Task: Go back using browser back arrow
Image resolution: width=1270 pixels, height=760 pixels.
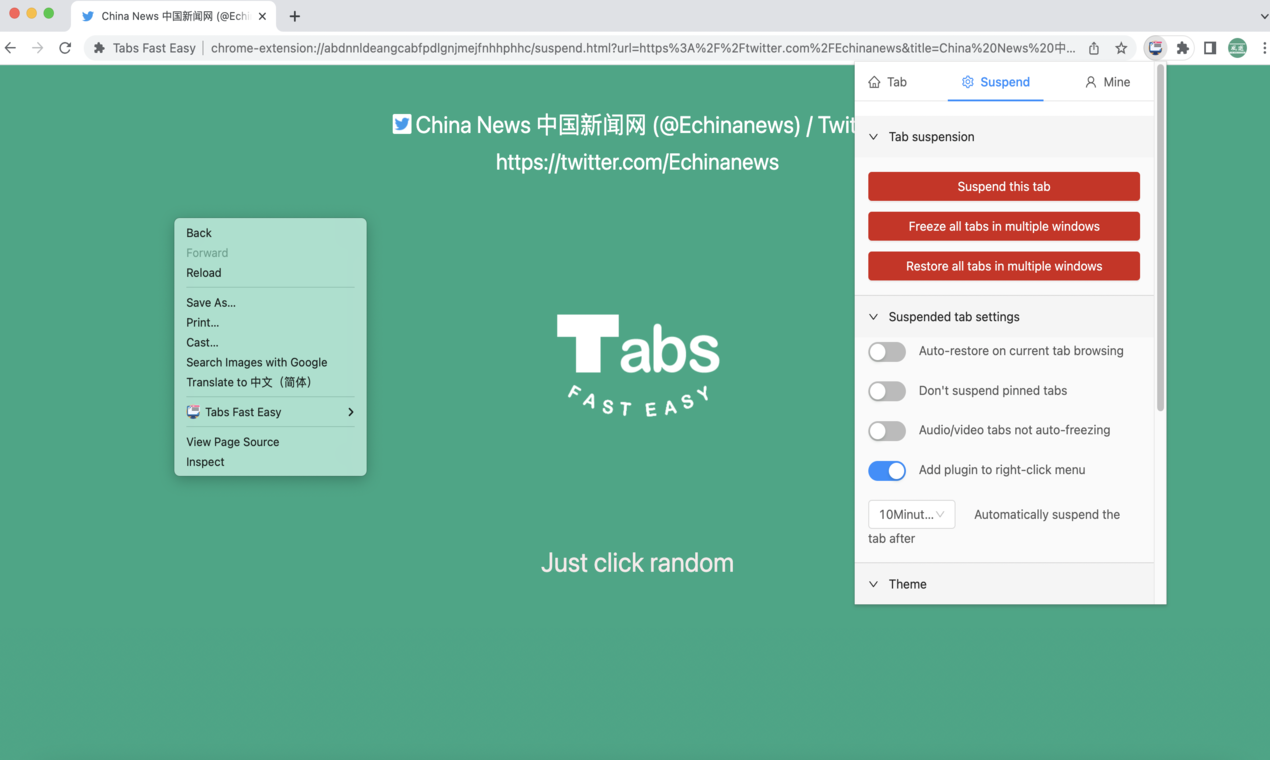Action: click(x=11, y=48)
